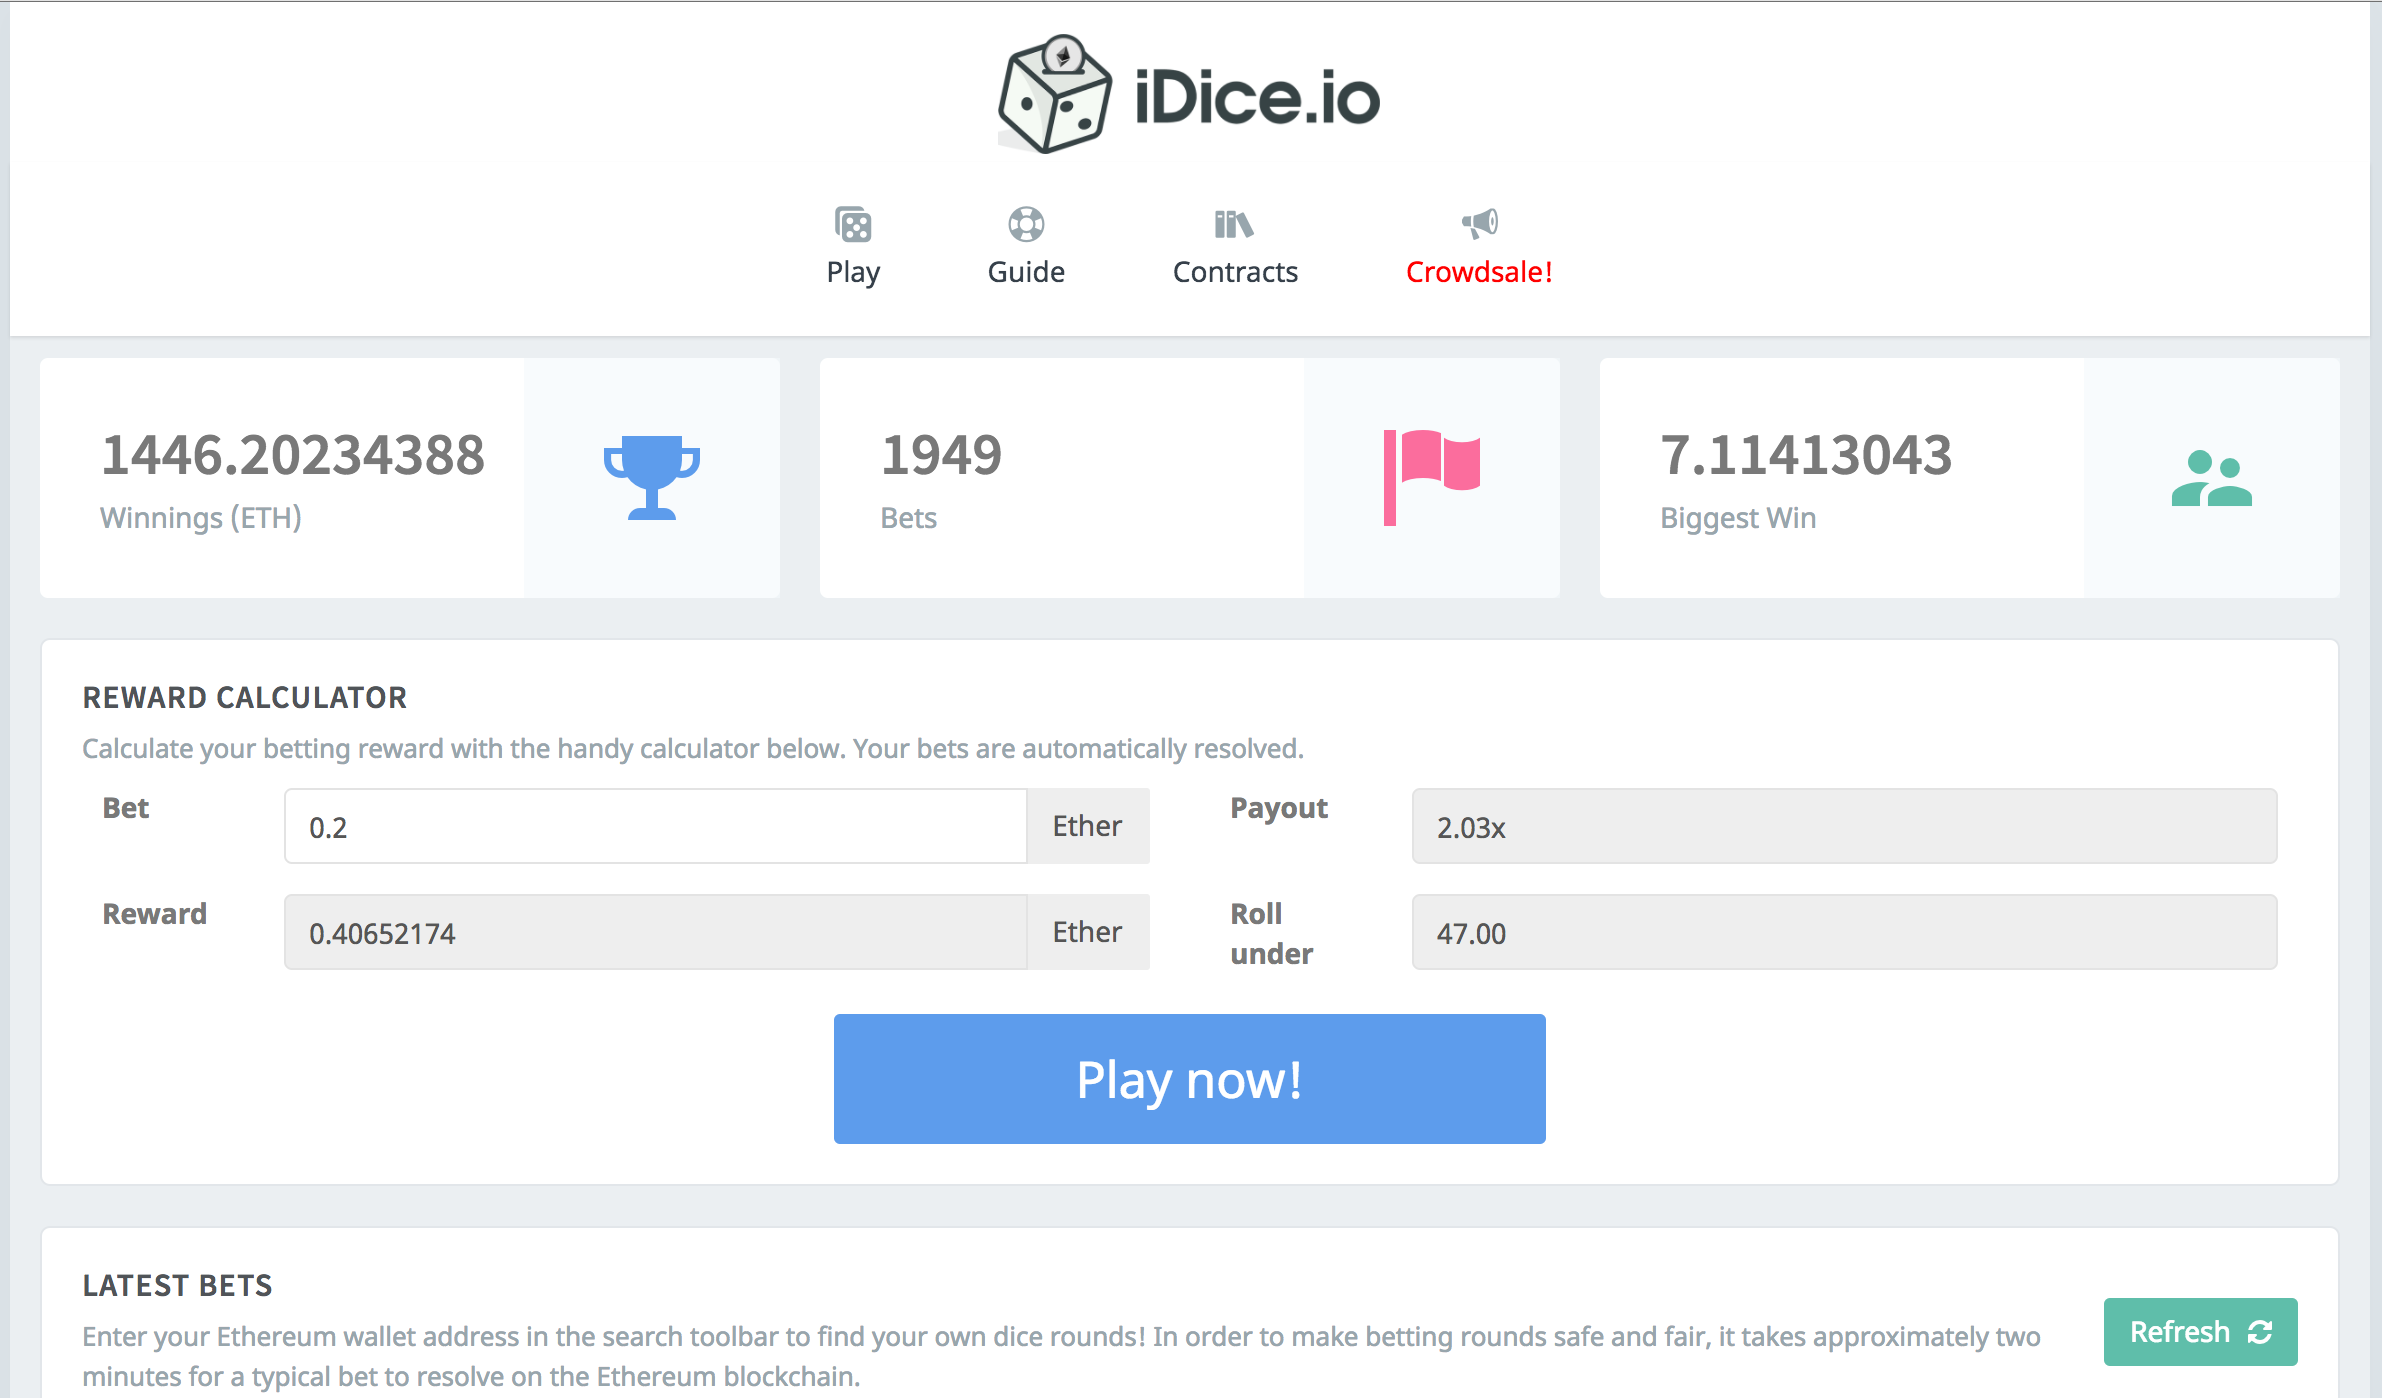2382x1398 pixels.
Task: Open Contracts via the books icon
Action: tap(1234, 226)
